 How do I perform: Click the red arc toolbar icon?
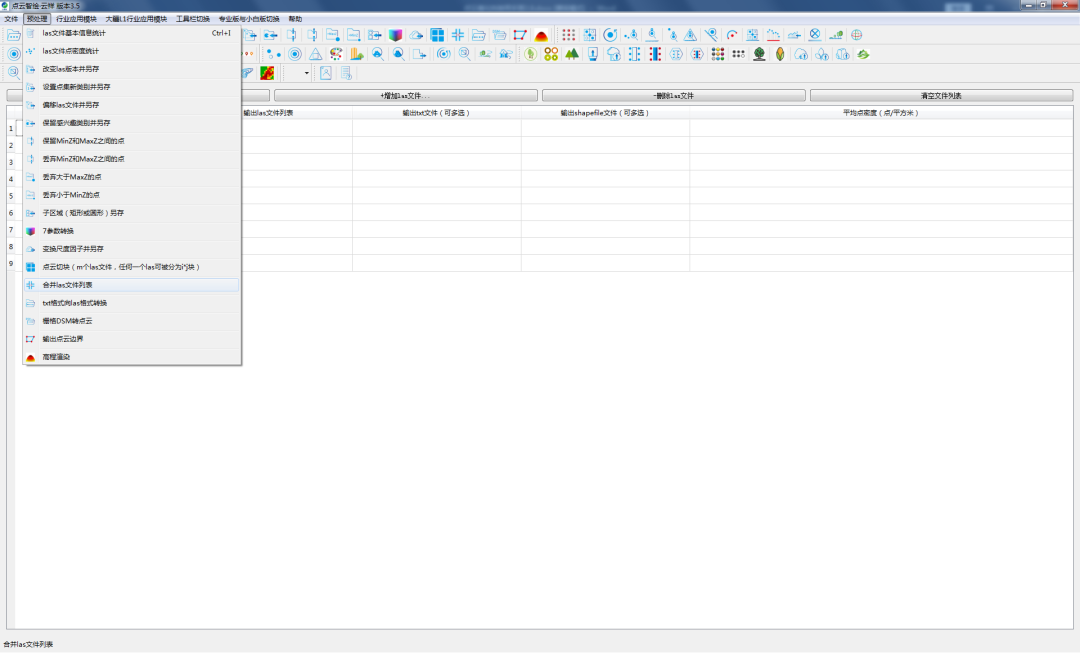point(731,35)
